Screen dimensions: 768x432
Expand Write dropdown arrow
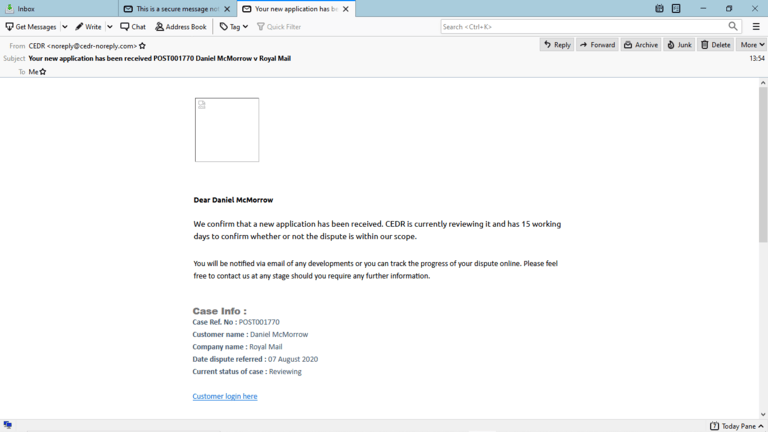[x=110, y=27]
